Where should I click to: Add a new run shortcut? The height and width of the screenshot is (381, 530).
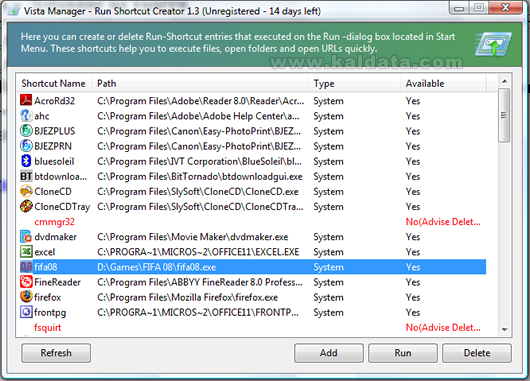[329, 353]
